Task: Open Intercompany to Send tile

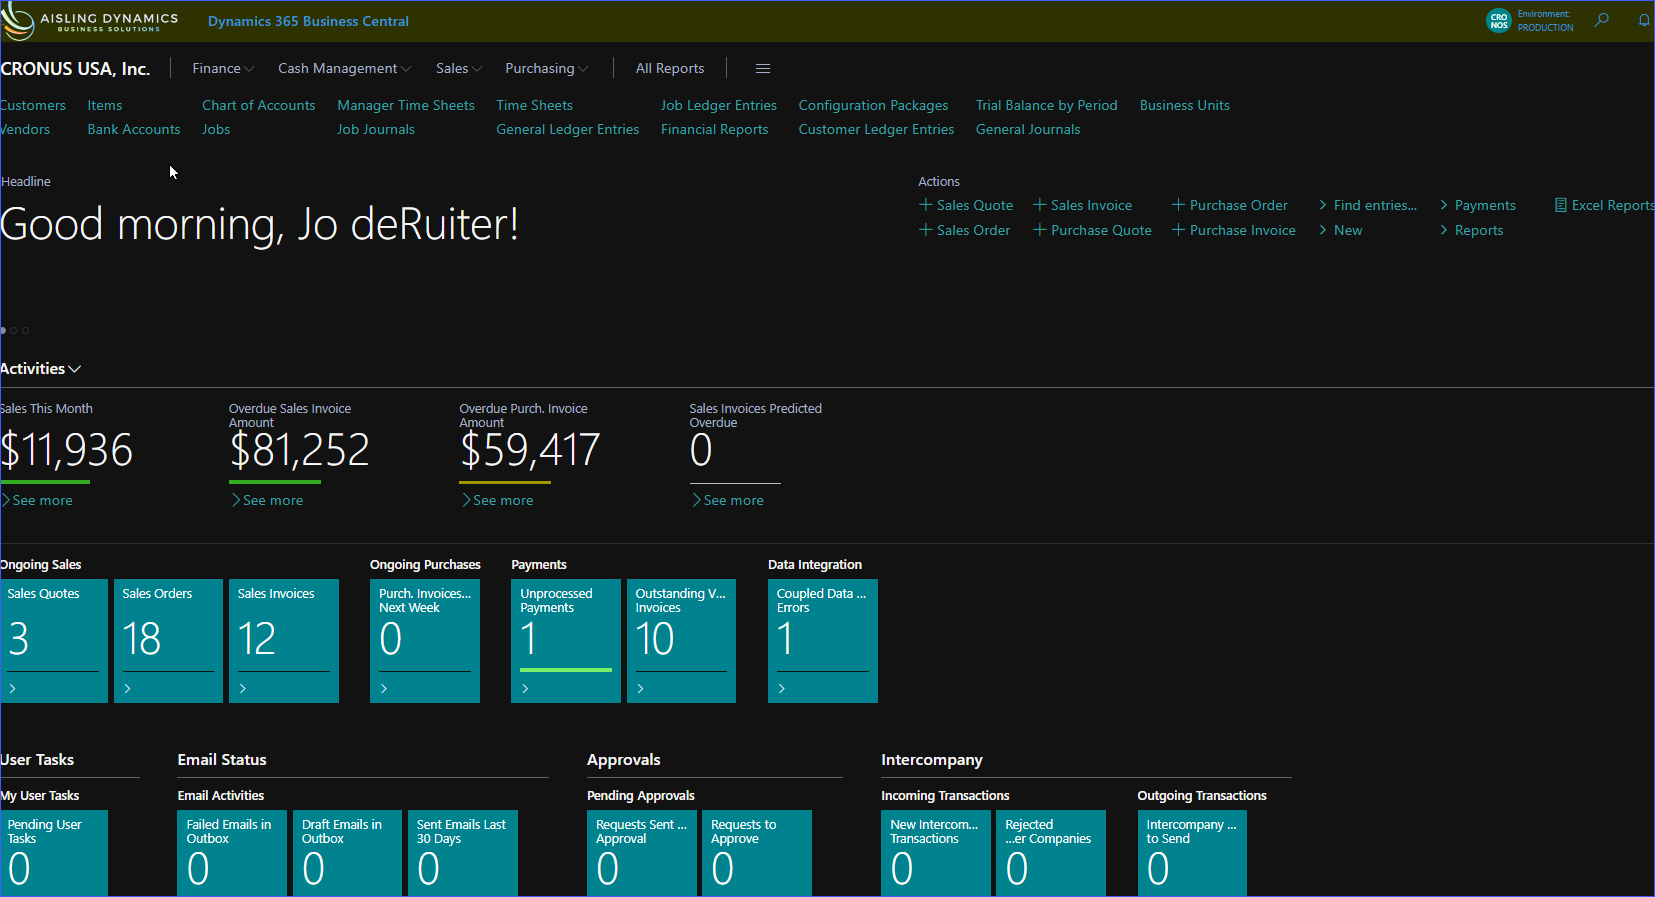Action: pos(1192,853)
